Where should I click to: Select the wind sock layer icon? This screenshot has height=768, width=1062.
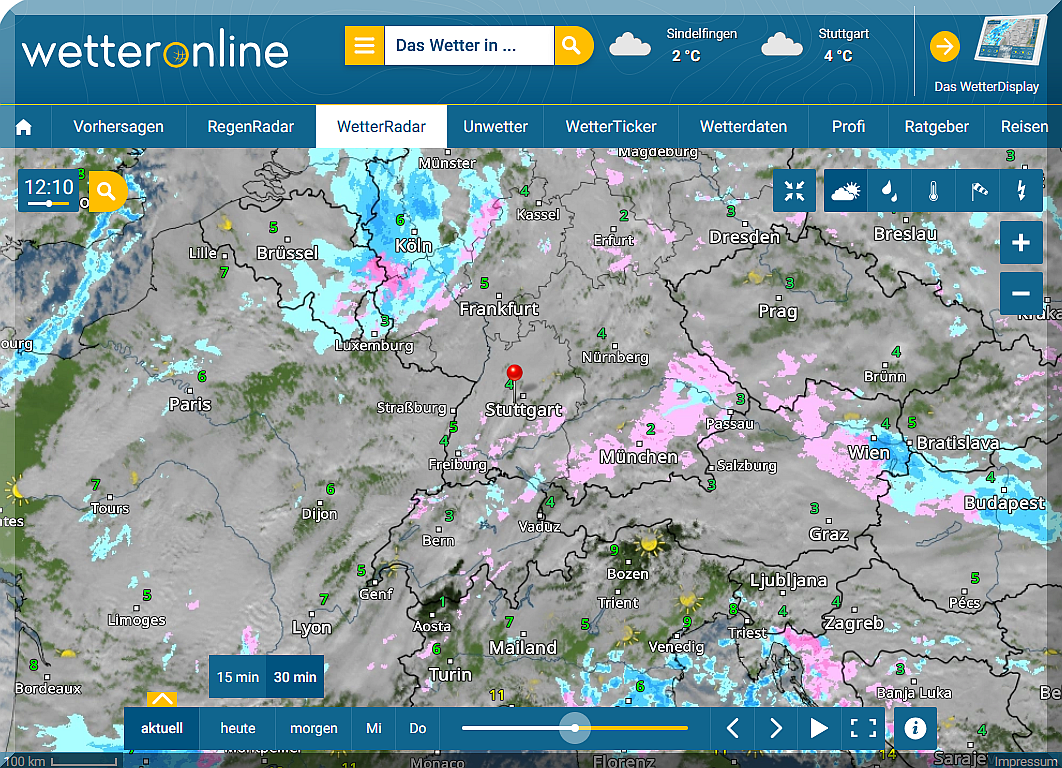[x=978, y=191]
